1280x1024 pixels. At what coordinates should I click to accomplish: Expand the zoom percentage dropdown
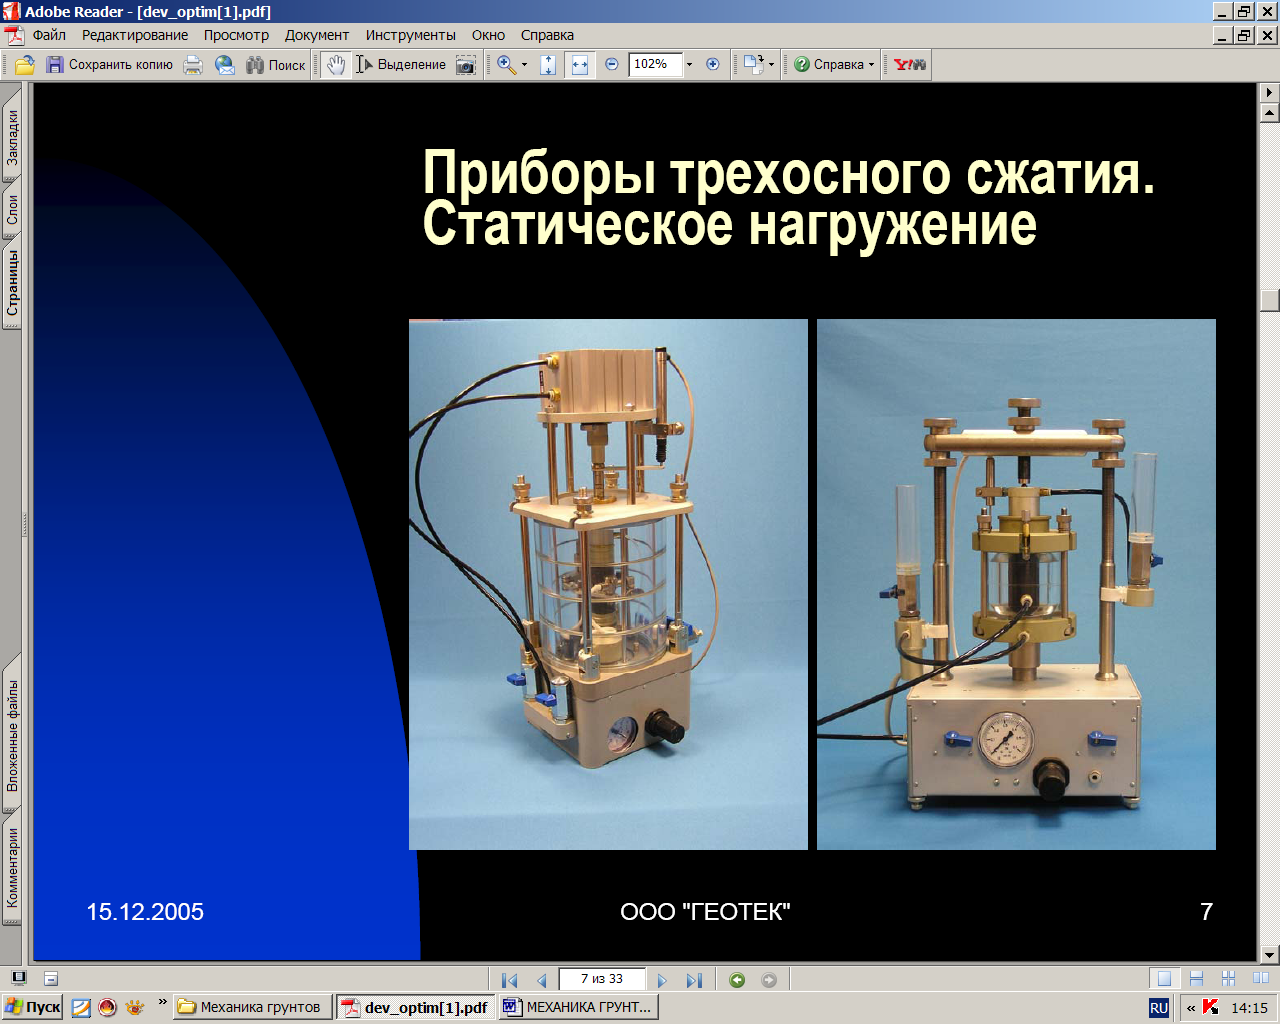(x=689, y=65)
